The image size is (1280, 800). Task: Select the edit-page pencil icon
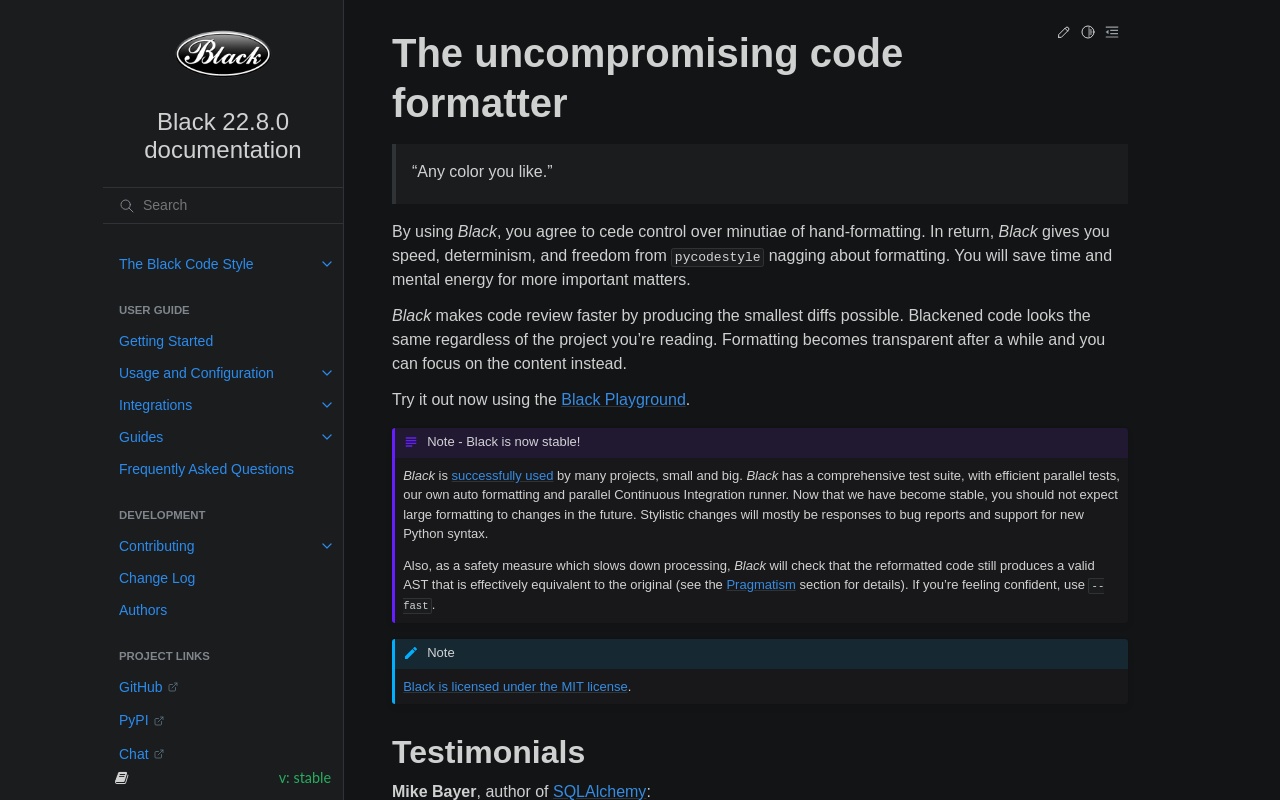tap(1063, 32)
